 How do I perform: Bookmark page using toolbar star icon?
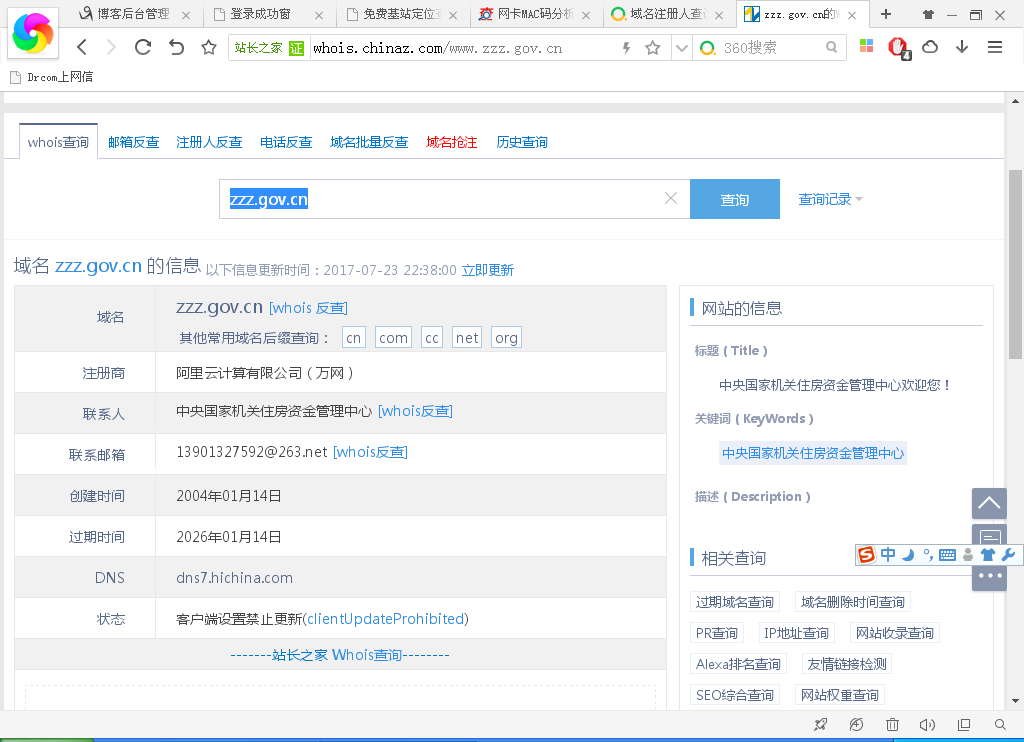point(209,47)
